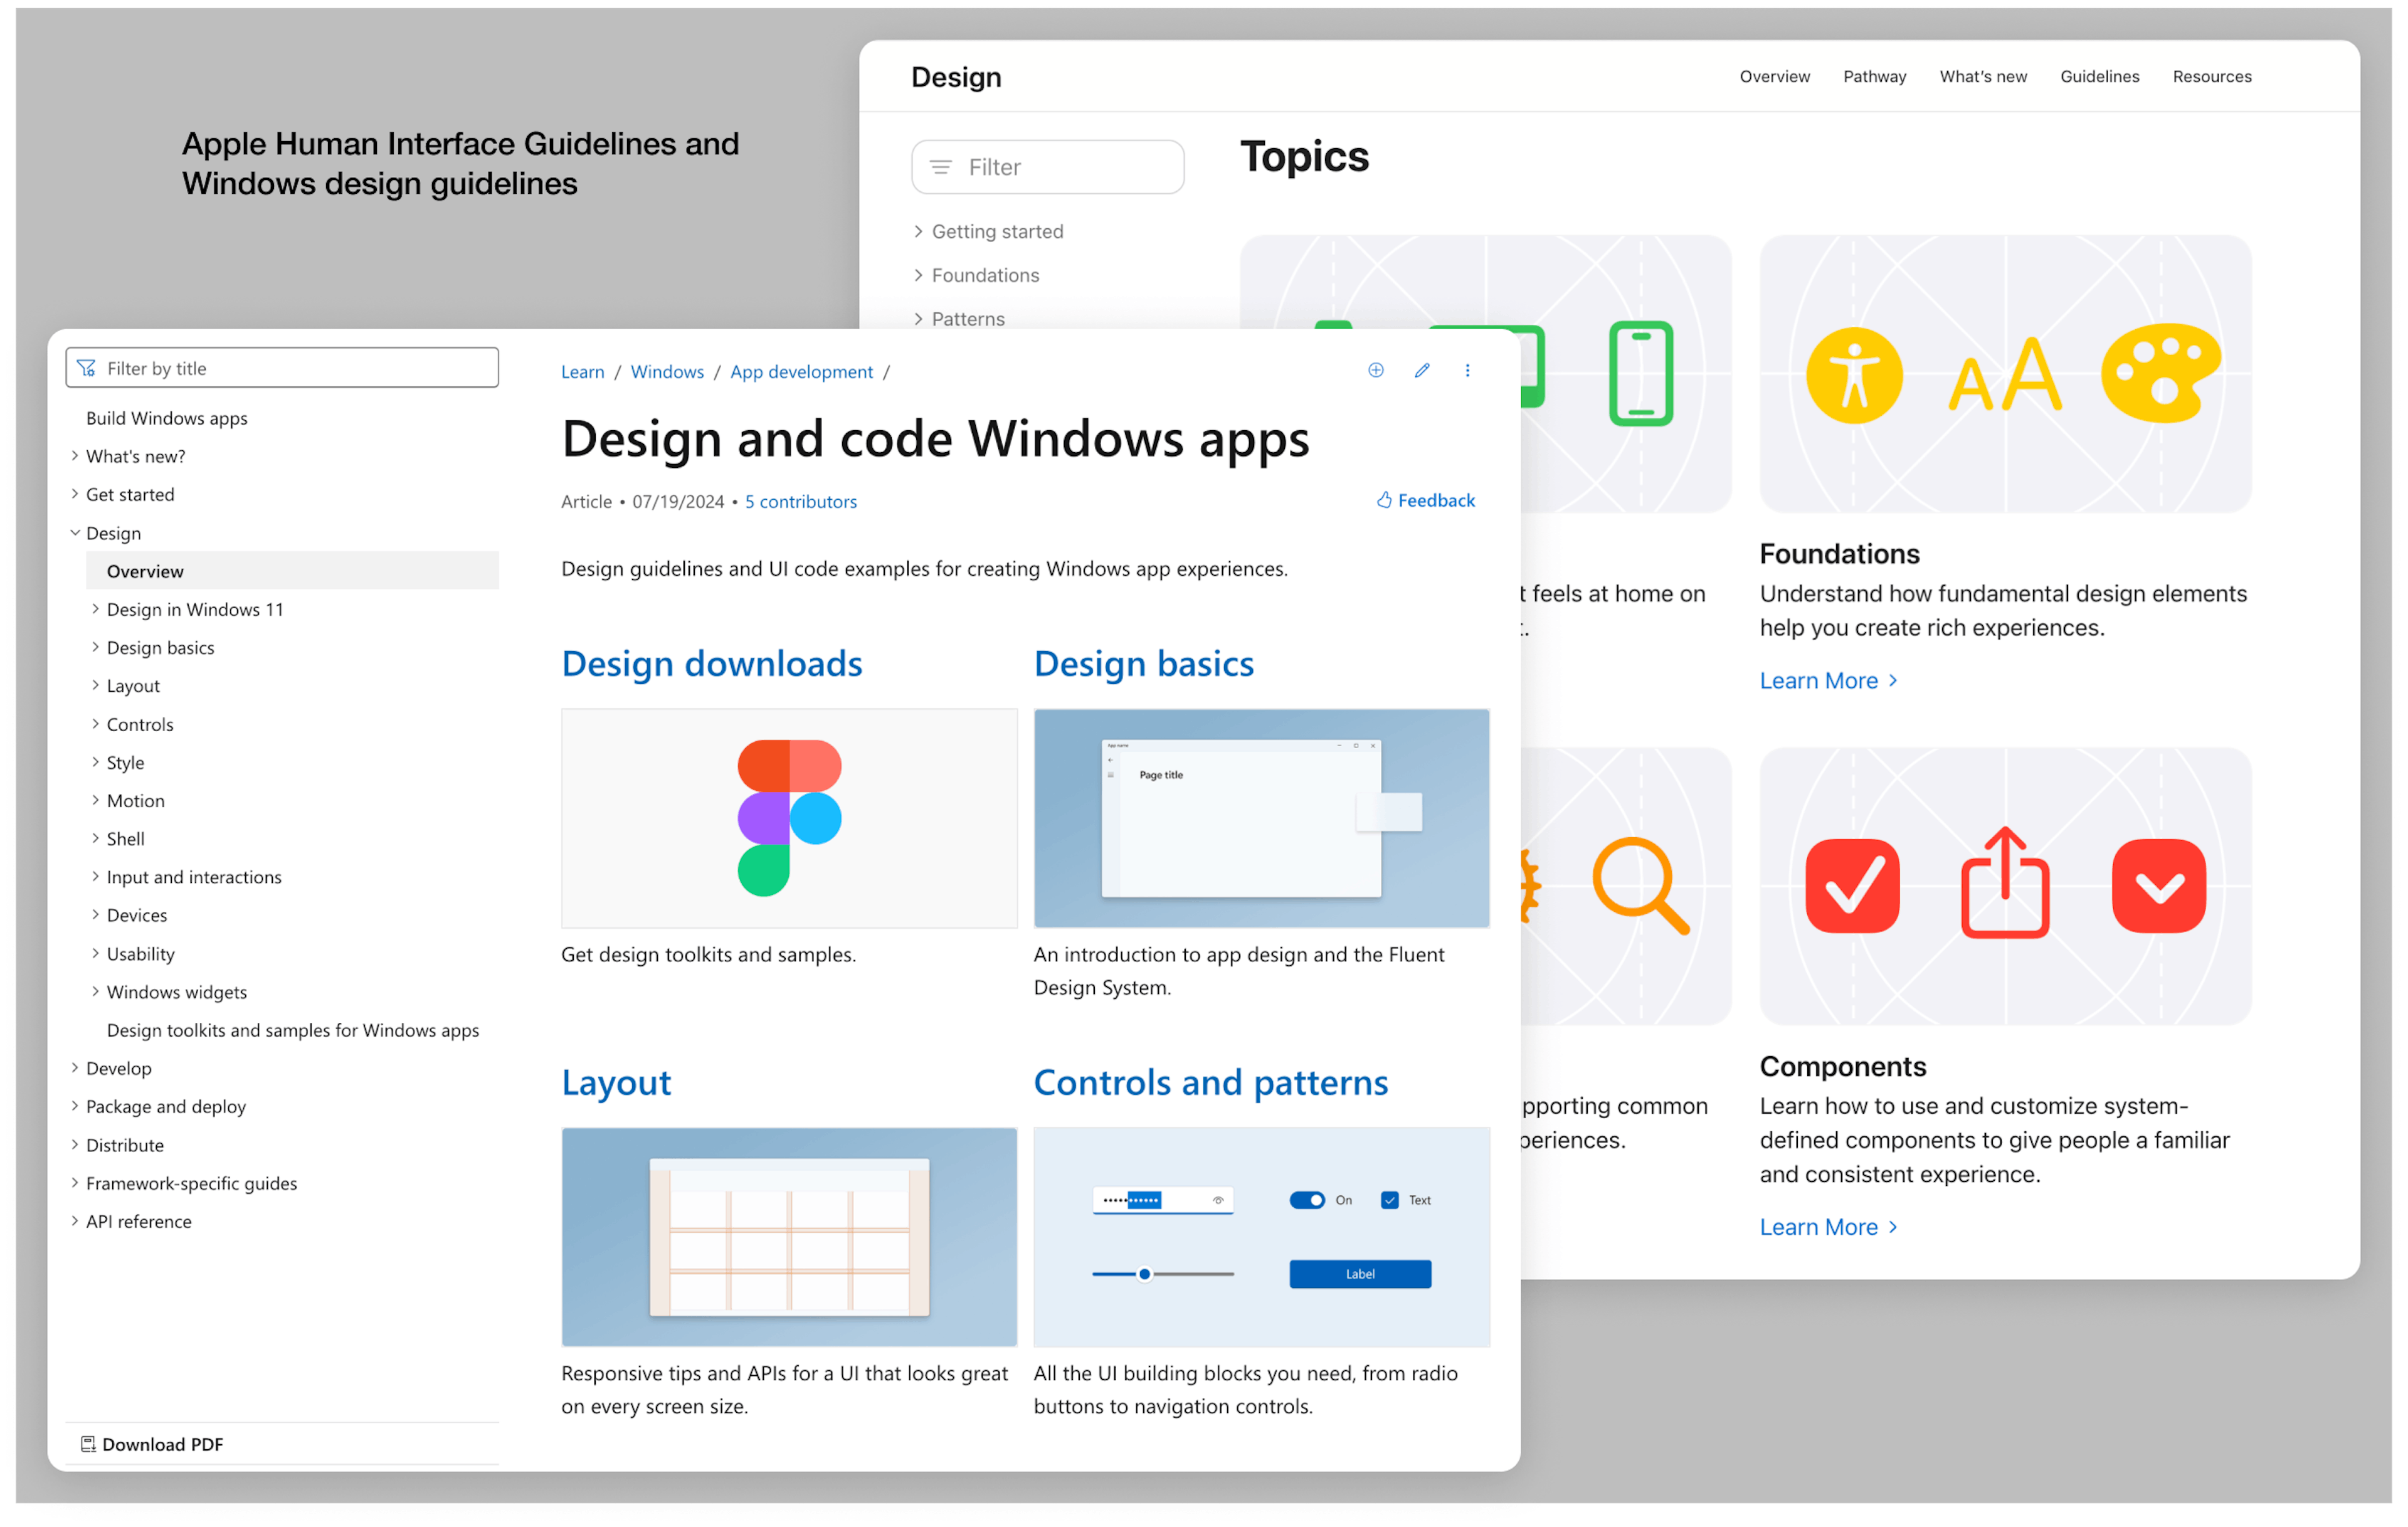Expand the Style tree item
The width and height of the screenshot is (2408, 1527).
click(x=96, y=762)
